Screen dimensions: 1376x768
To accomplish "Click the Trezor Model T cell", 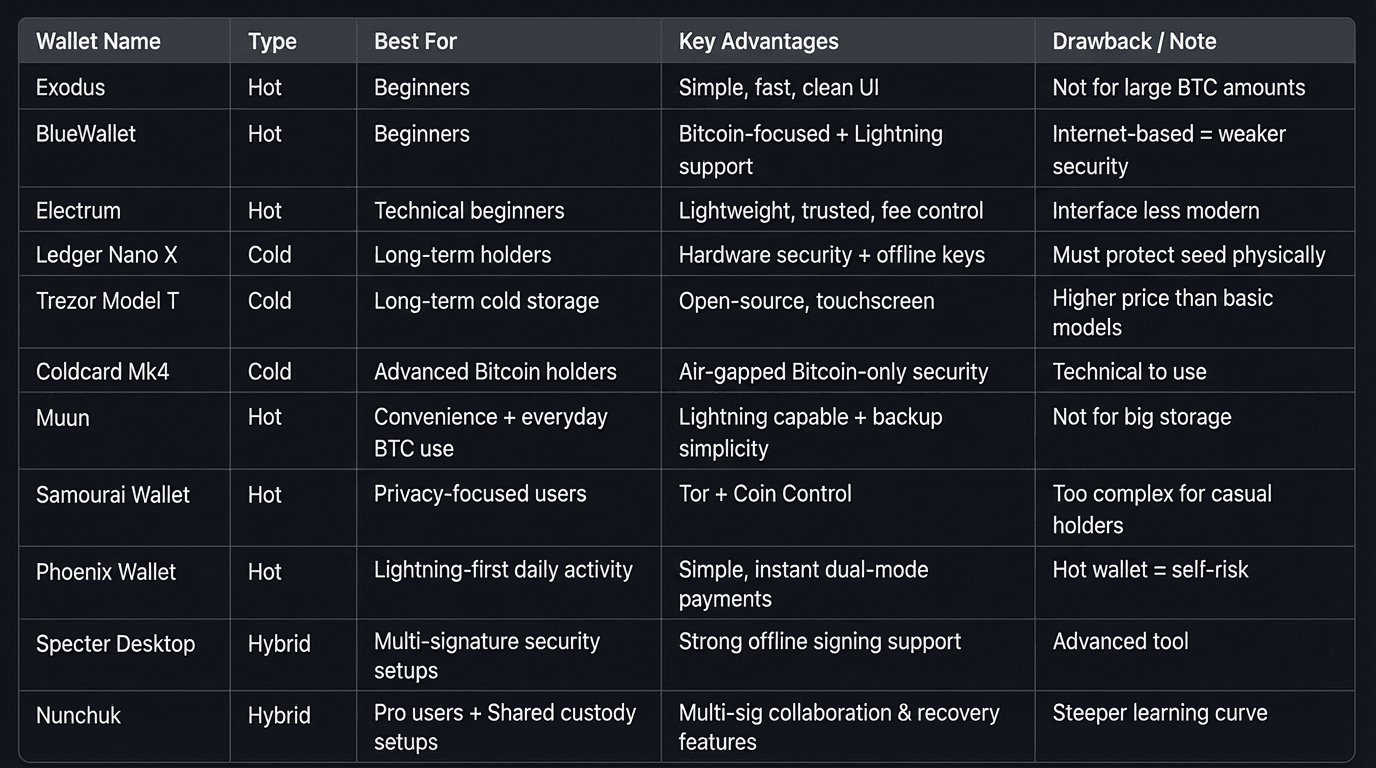I will tap(107, 301).
